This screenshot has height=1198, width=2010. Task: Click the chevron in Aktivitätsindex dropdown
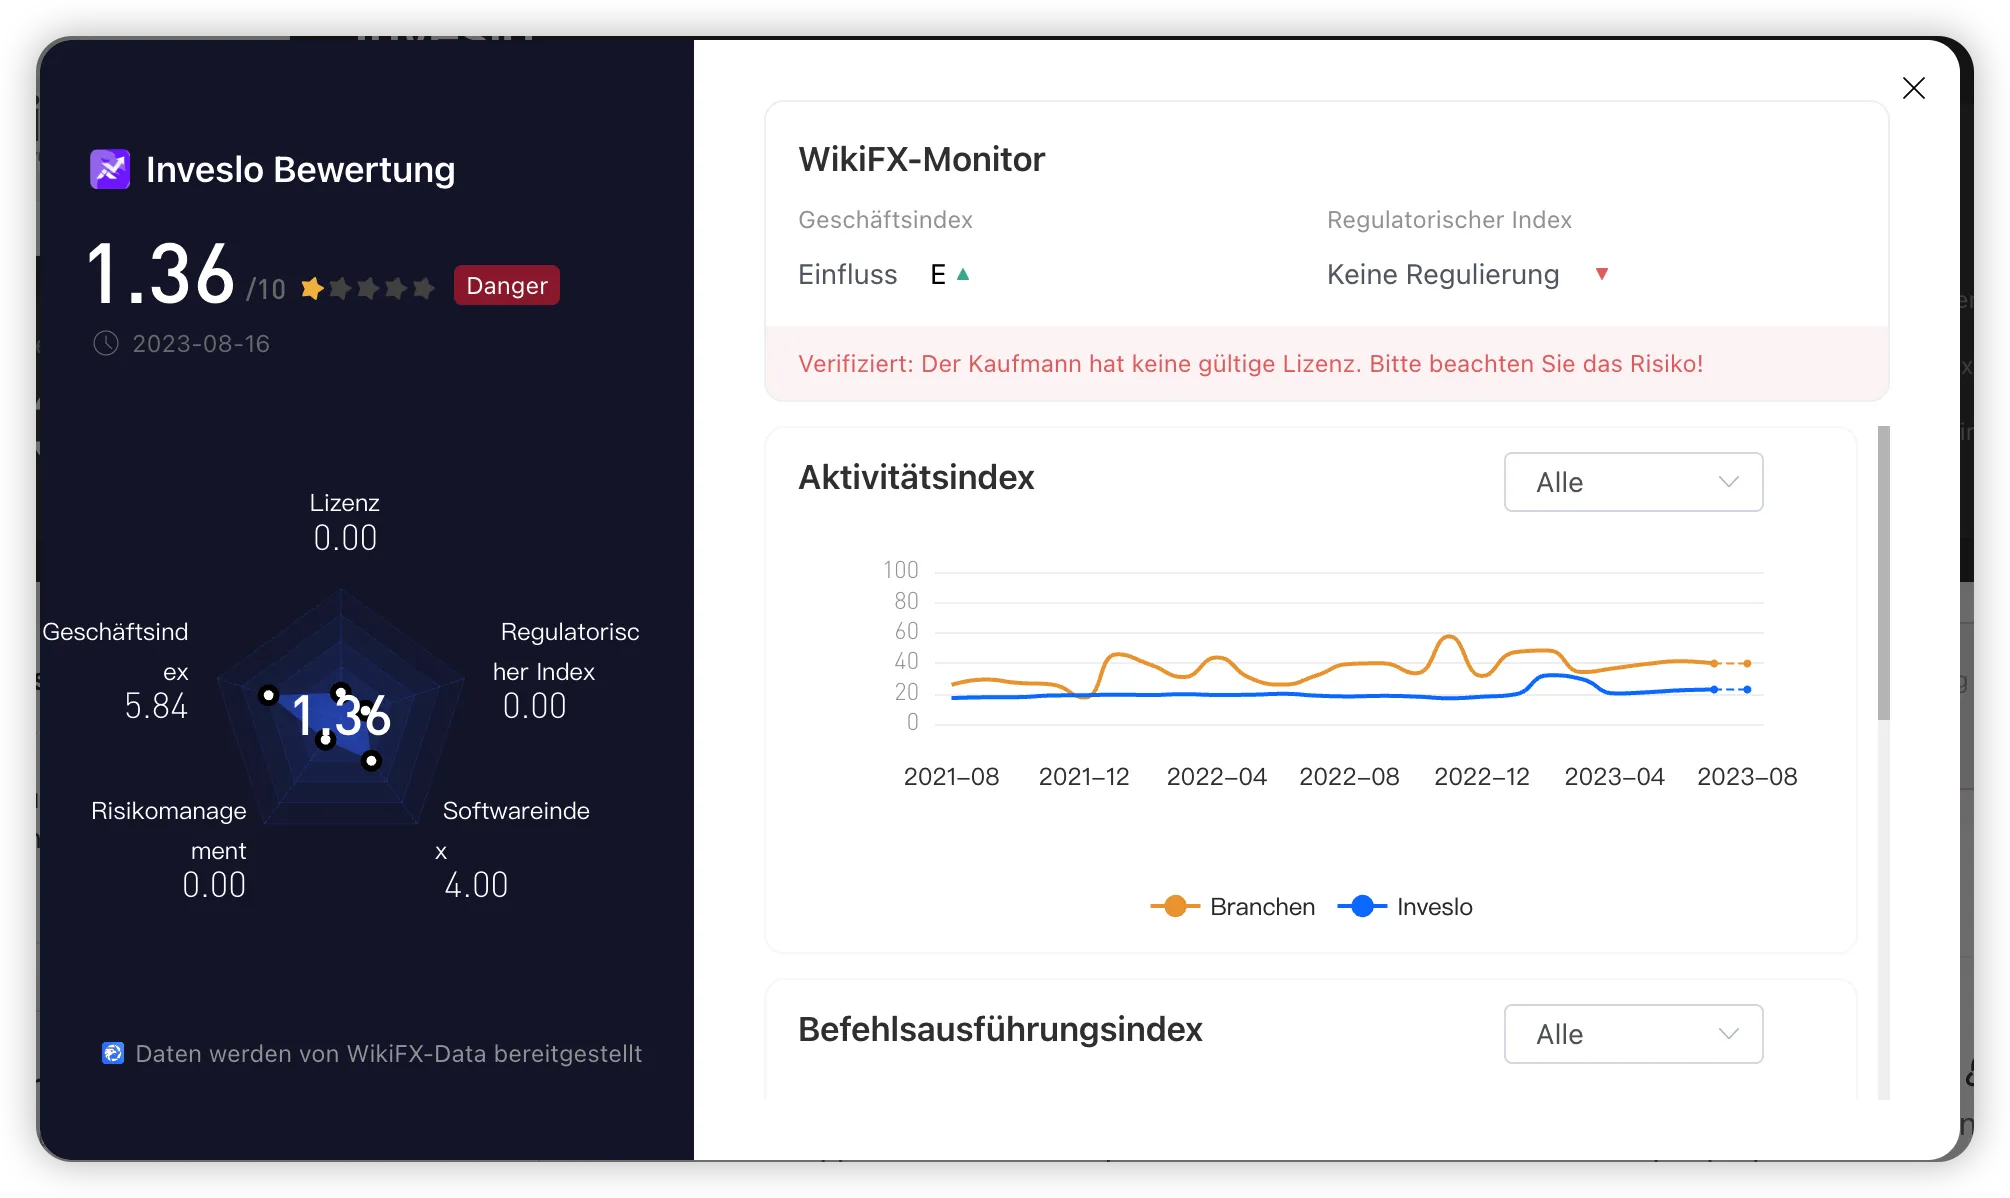[1728, 482]
